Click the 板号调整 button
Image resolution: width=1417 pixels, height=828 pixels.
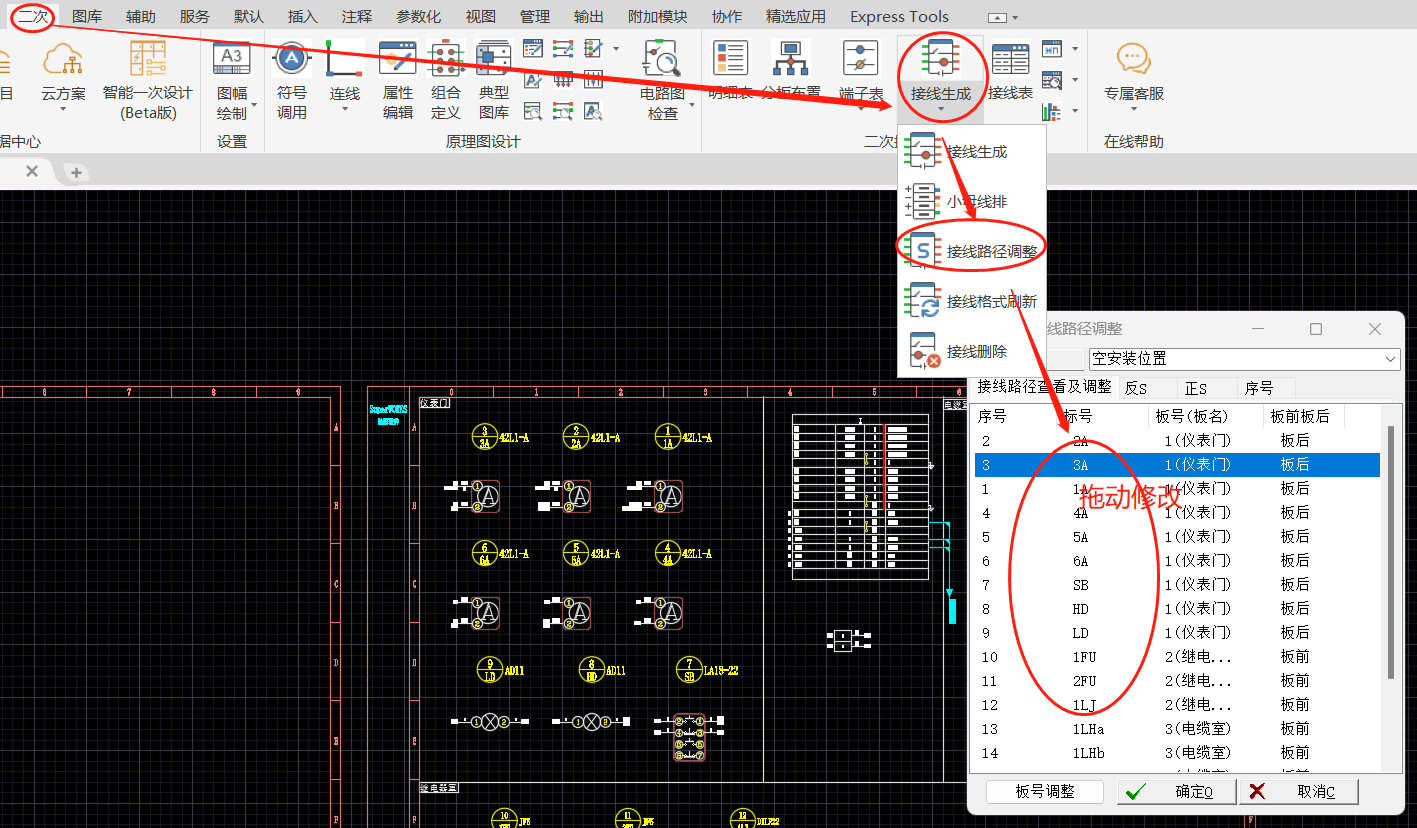[x=1044, y=791]
